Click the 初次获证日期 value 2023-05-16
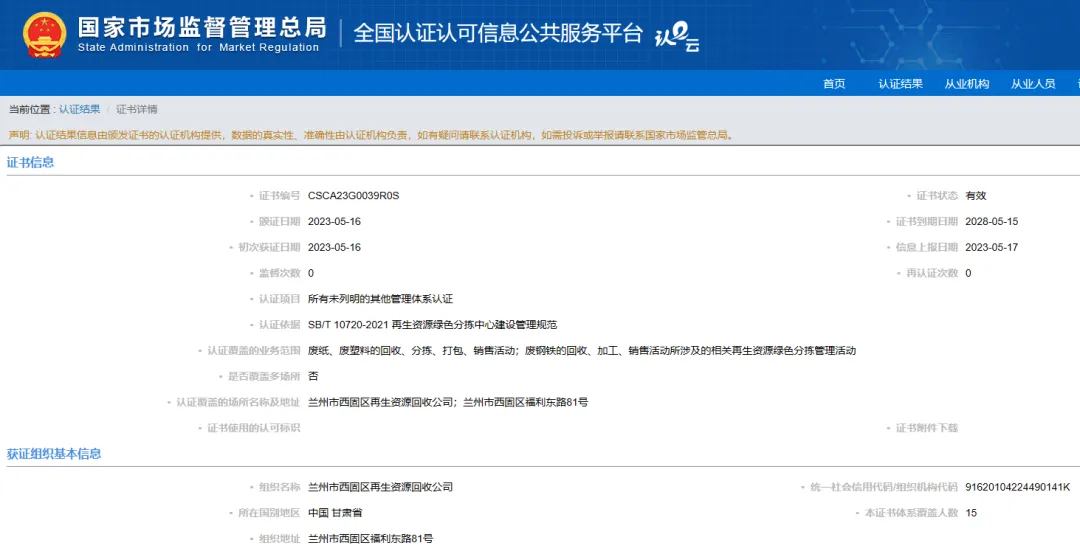 click(334, 247)
